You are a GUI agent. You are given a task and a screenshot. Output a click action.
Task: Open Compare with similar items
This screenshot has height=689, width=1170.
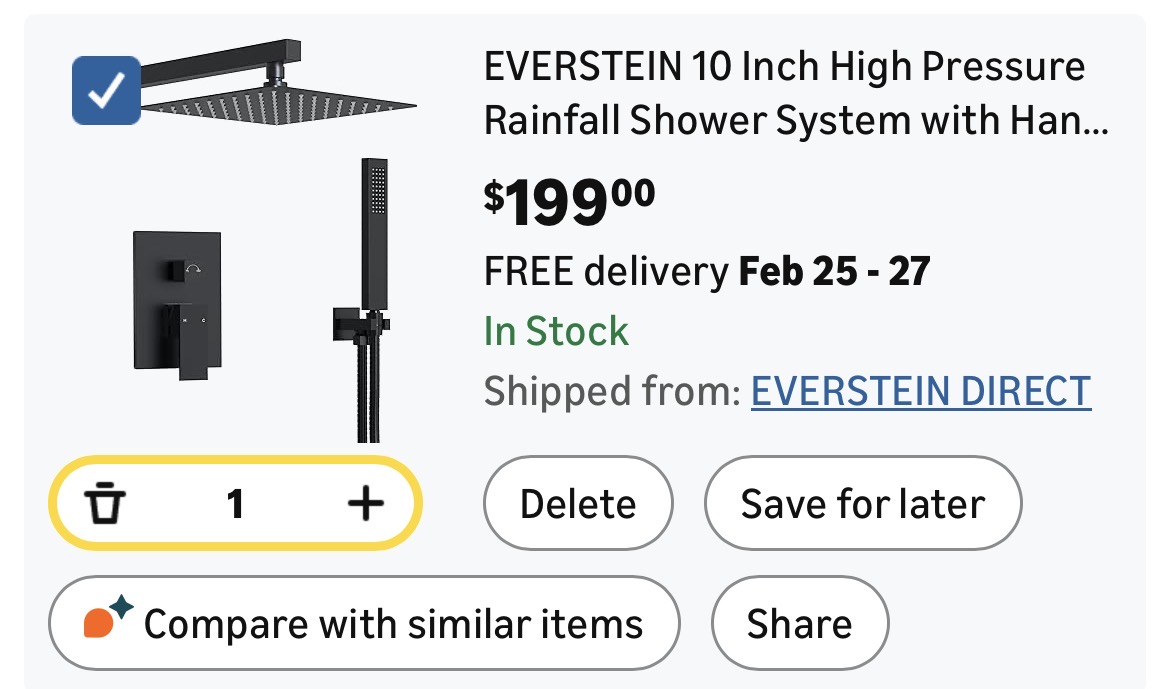point(393,624)
